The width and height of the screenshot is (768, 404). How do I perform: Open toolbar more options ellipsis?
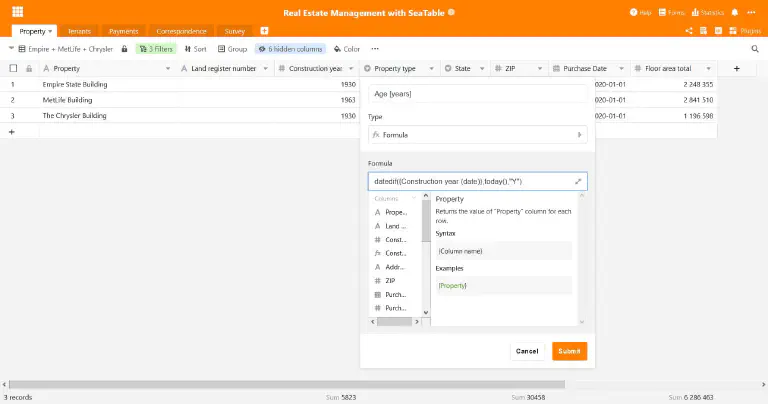375,49
